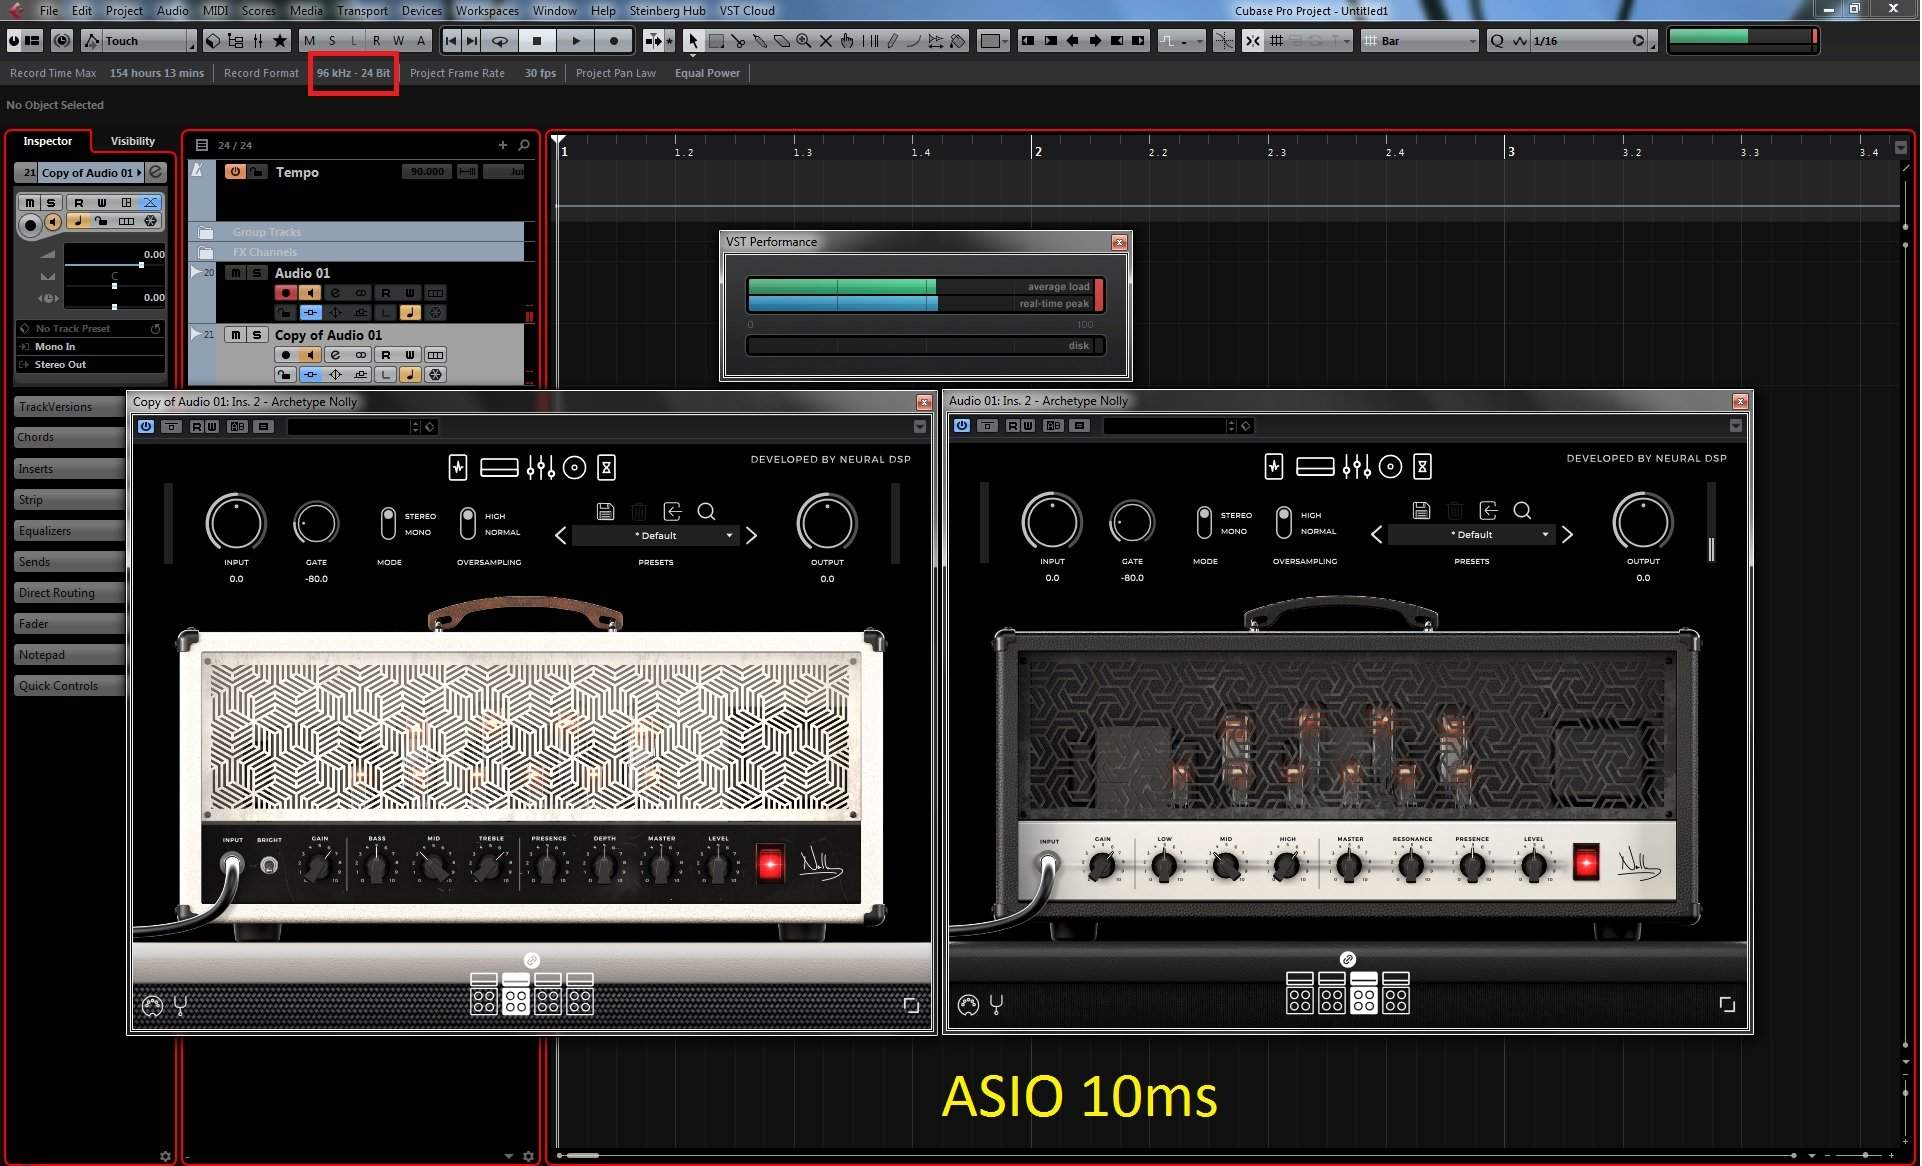Toggle Inspector monitor speaker button
The image size is (1922, 1166).
[x=53, y=222]
